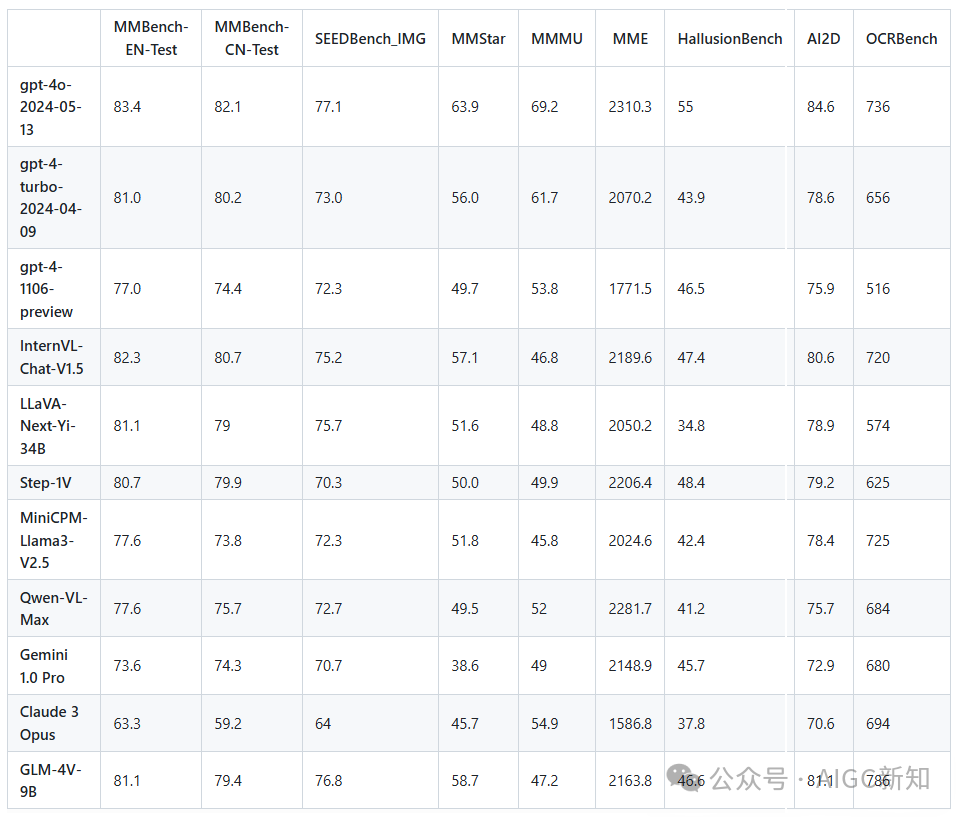Click the gpt-4o-2024-05-13 row label
Viewport: 961px width, 817px height.
[51, 107]
